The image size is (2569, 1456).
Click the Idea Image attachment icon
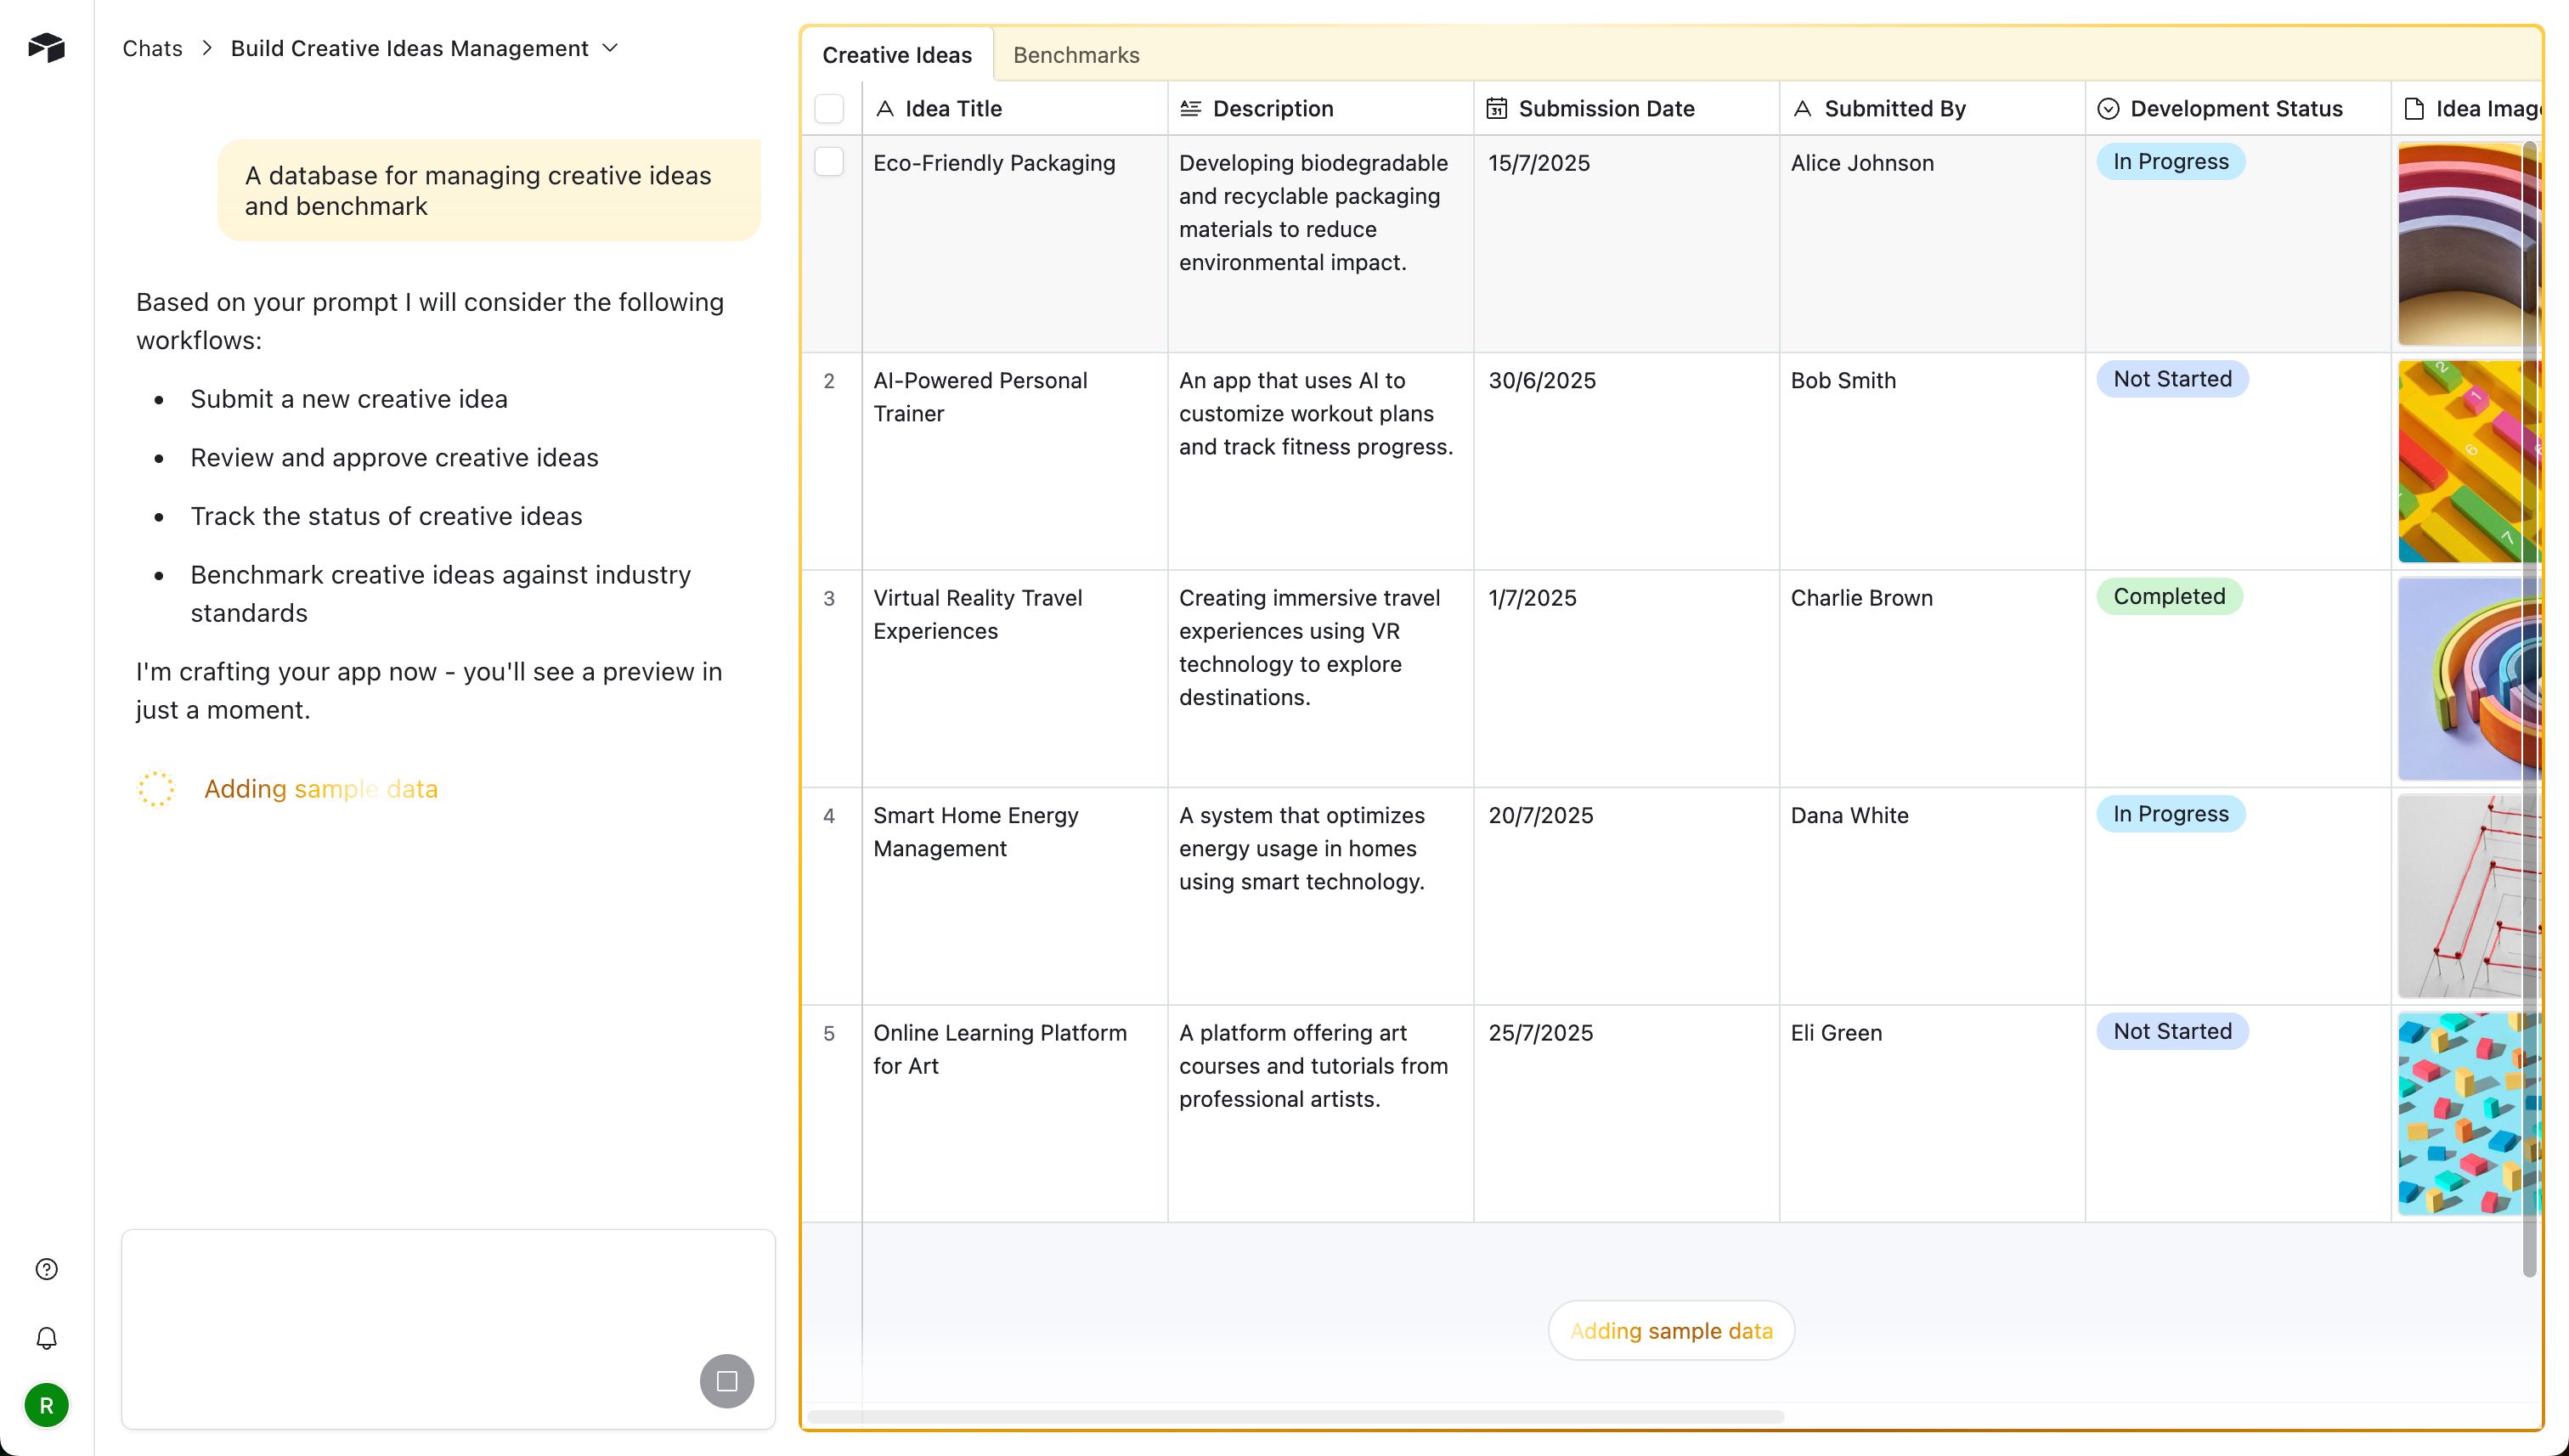(2414, 109)
